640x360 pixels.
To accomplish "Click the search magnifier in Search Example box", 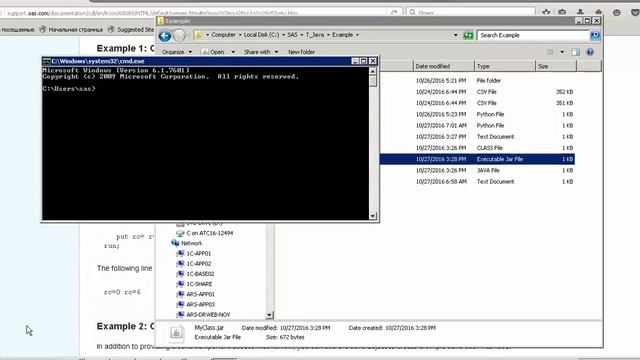I will 595,36.
